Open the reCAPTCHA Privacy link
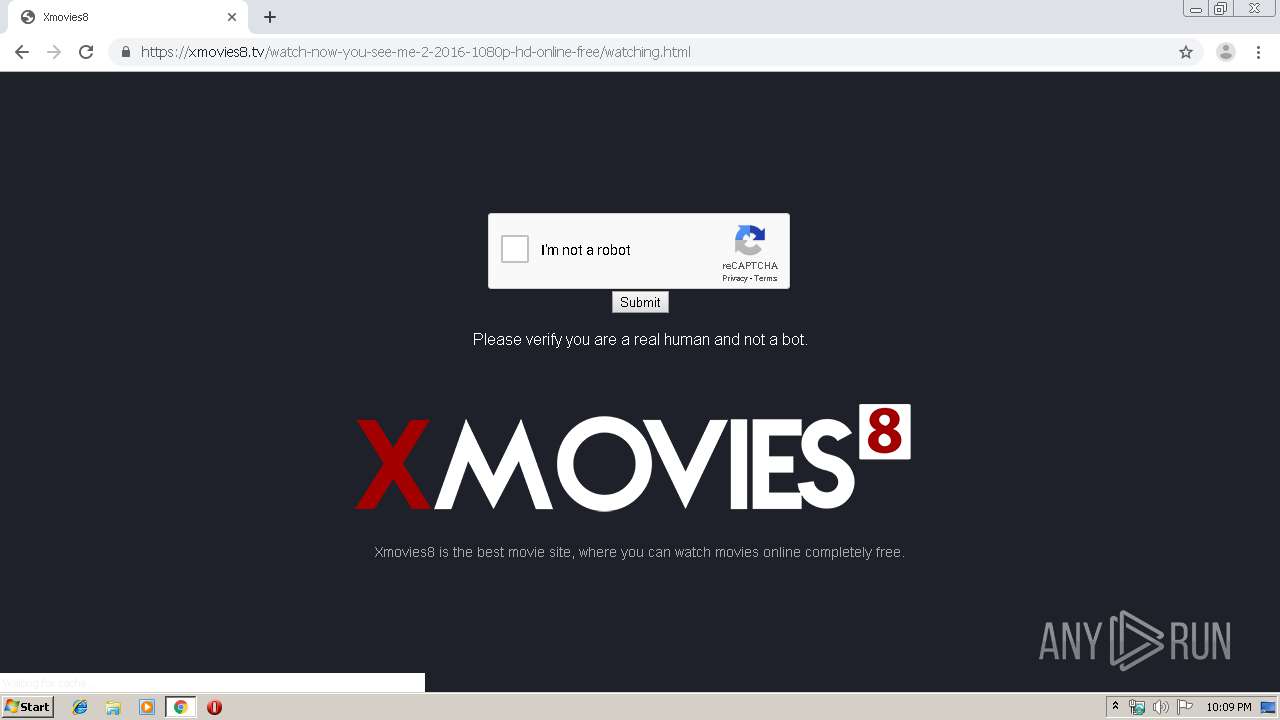The image size is (1280, 720). point(734,278)
